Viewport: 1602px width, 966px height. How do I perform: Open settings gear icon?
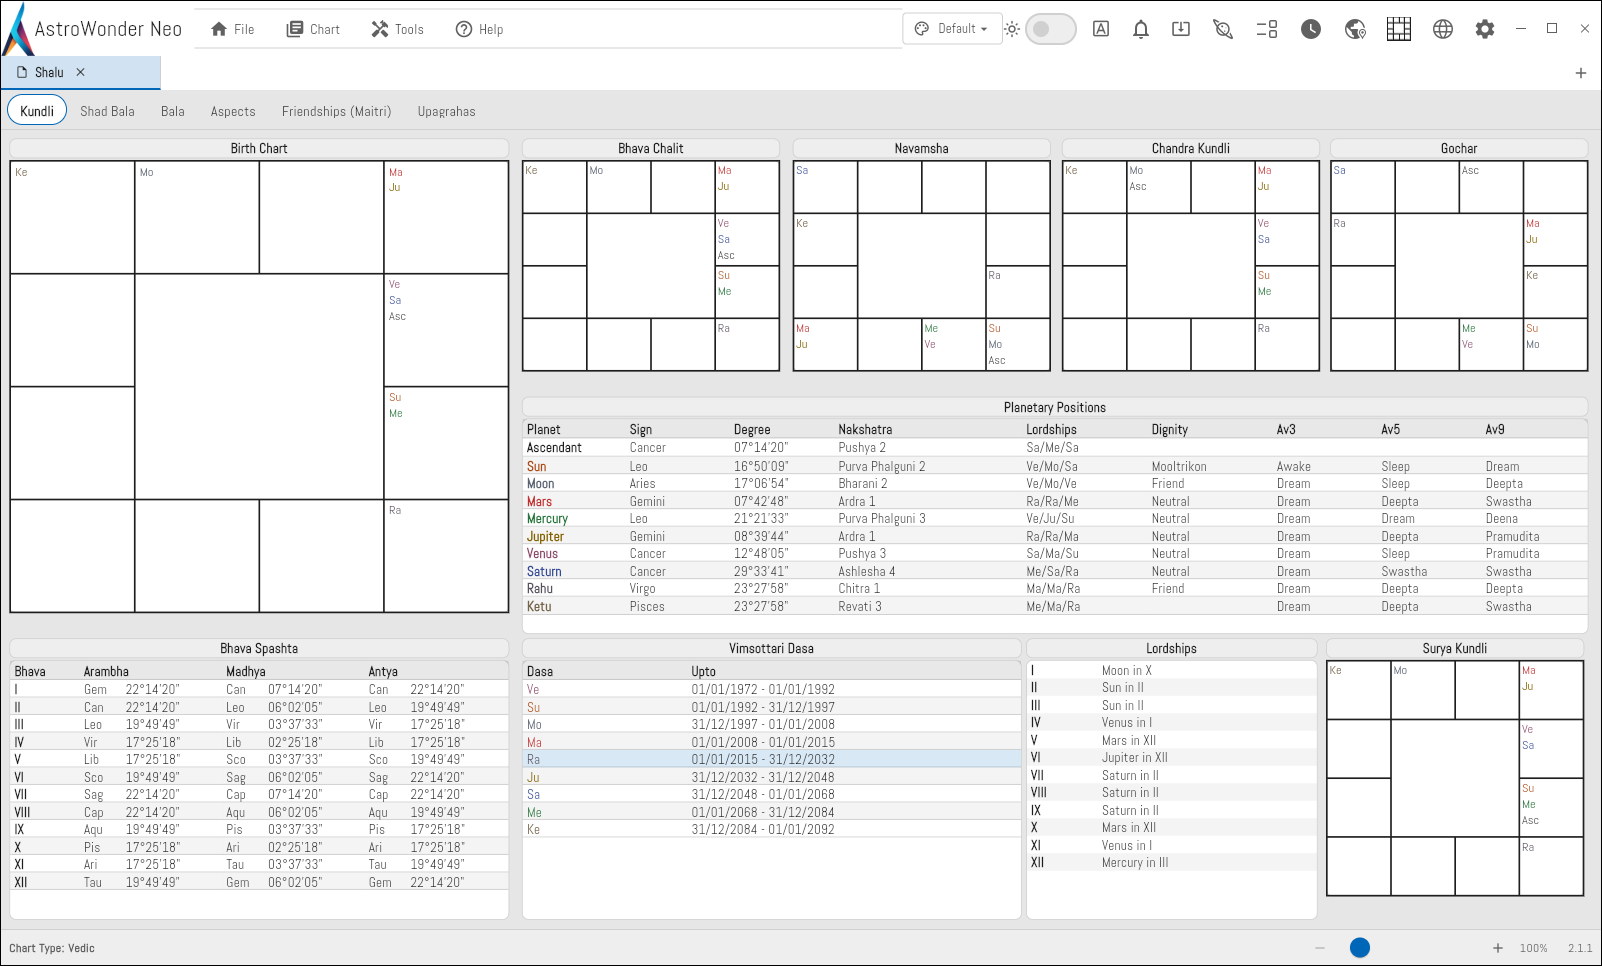[1485, 29]
